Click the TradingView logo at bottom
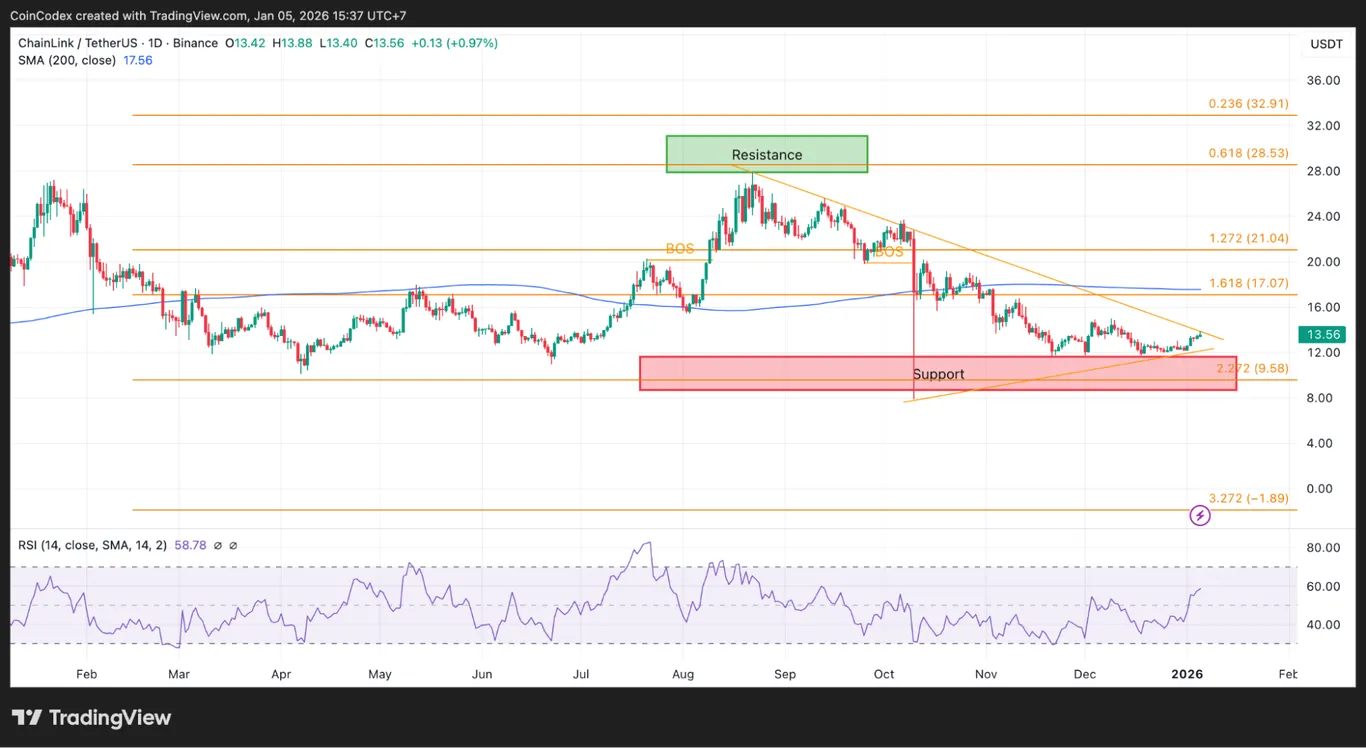 [91, 718]
